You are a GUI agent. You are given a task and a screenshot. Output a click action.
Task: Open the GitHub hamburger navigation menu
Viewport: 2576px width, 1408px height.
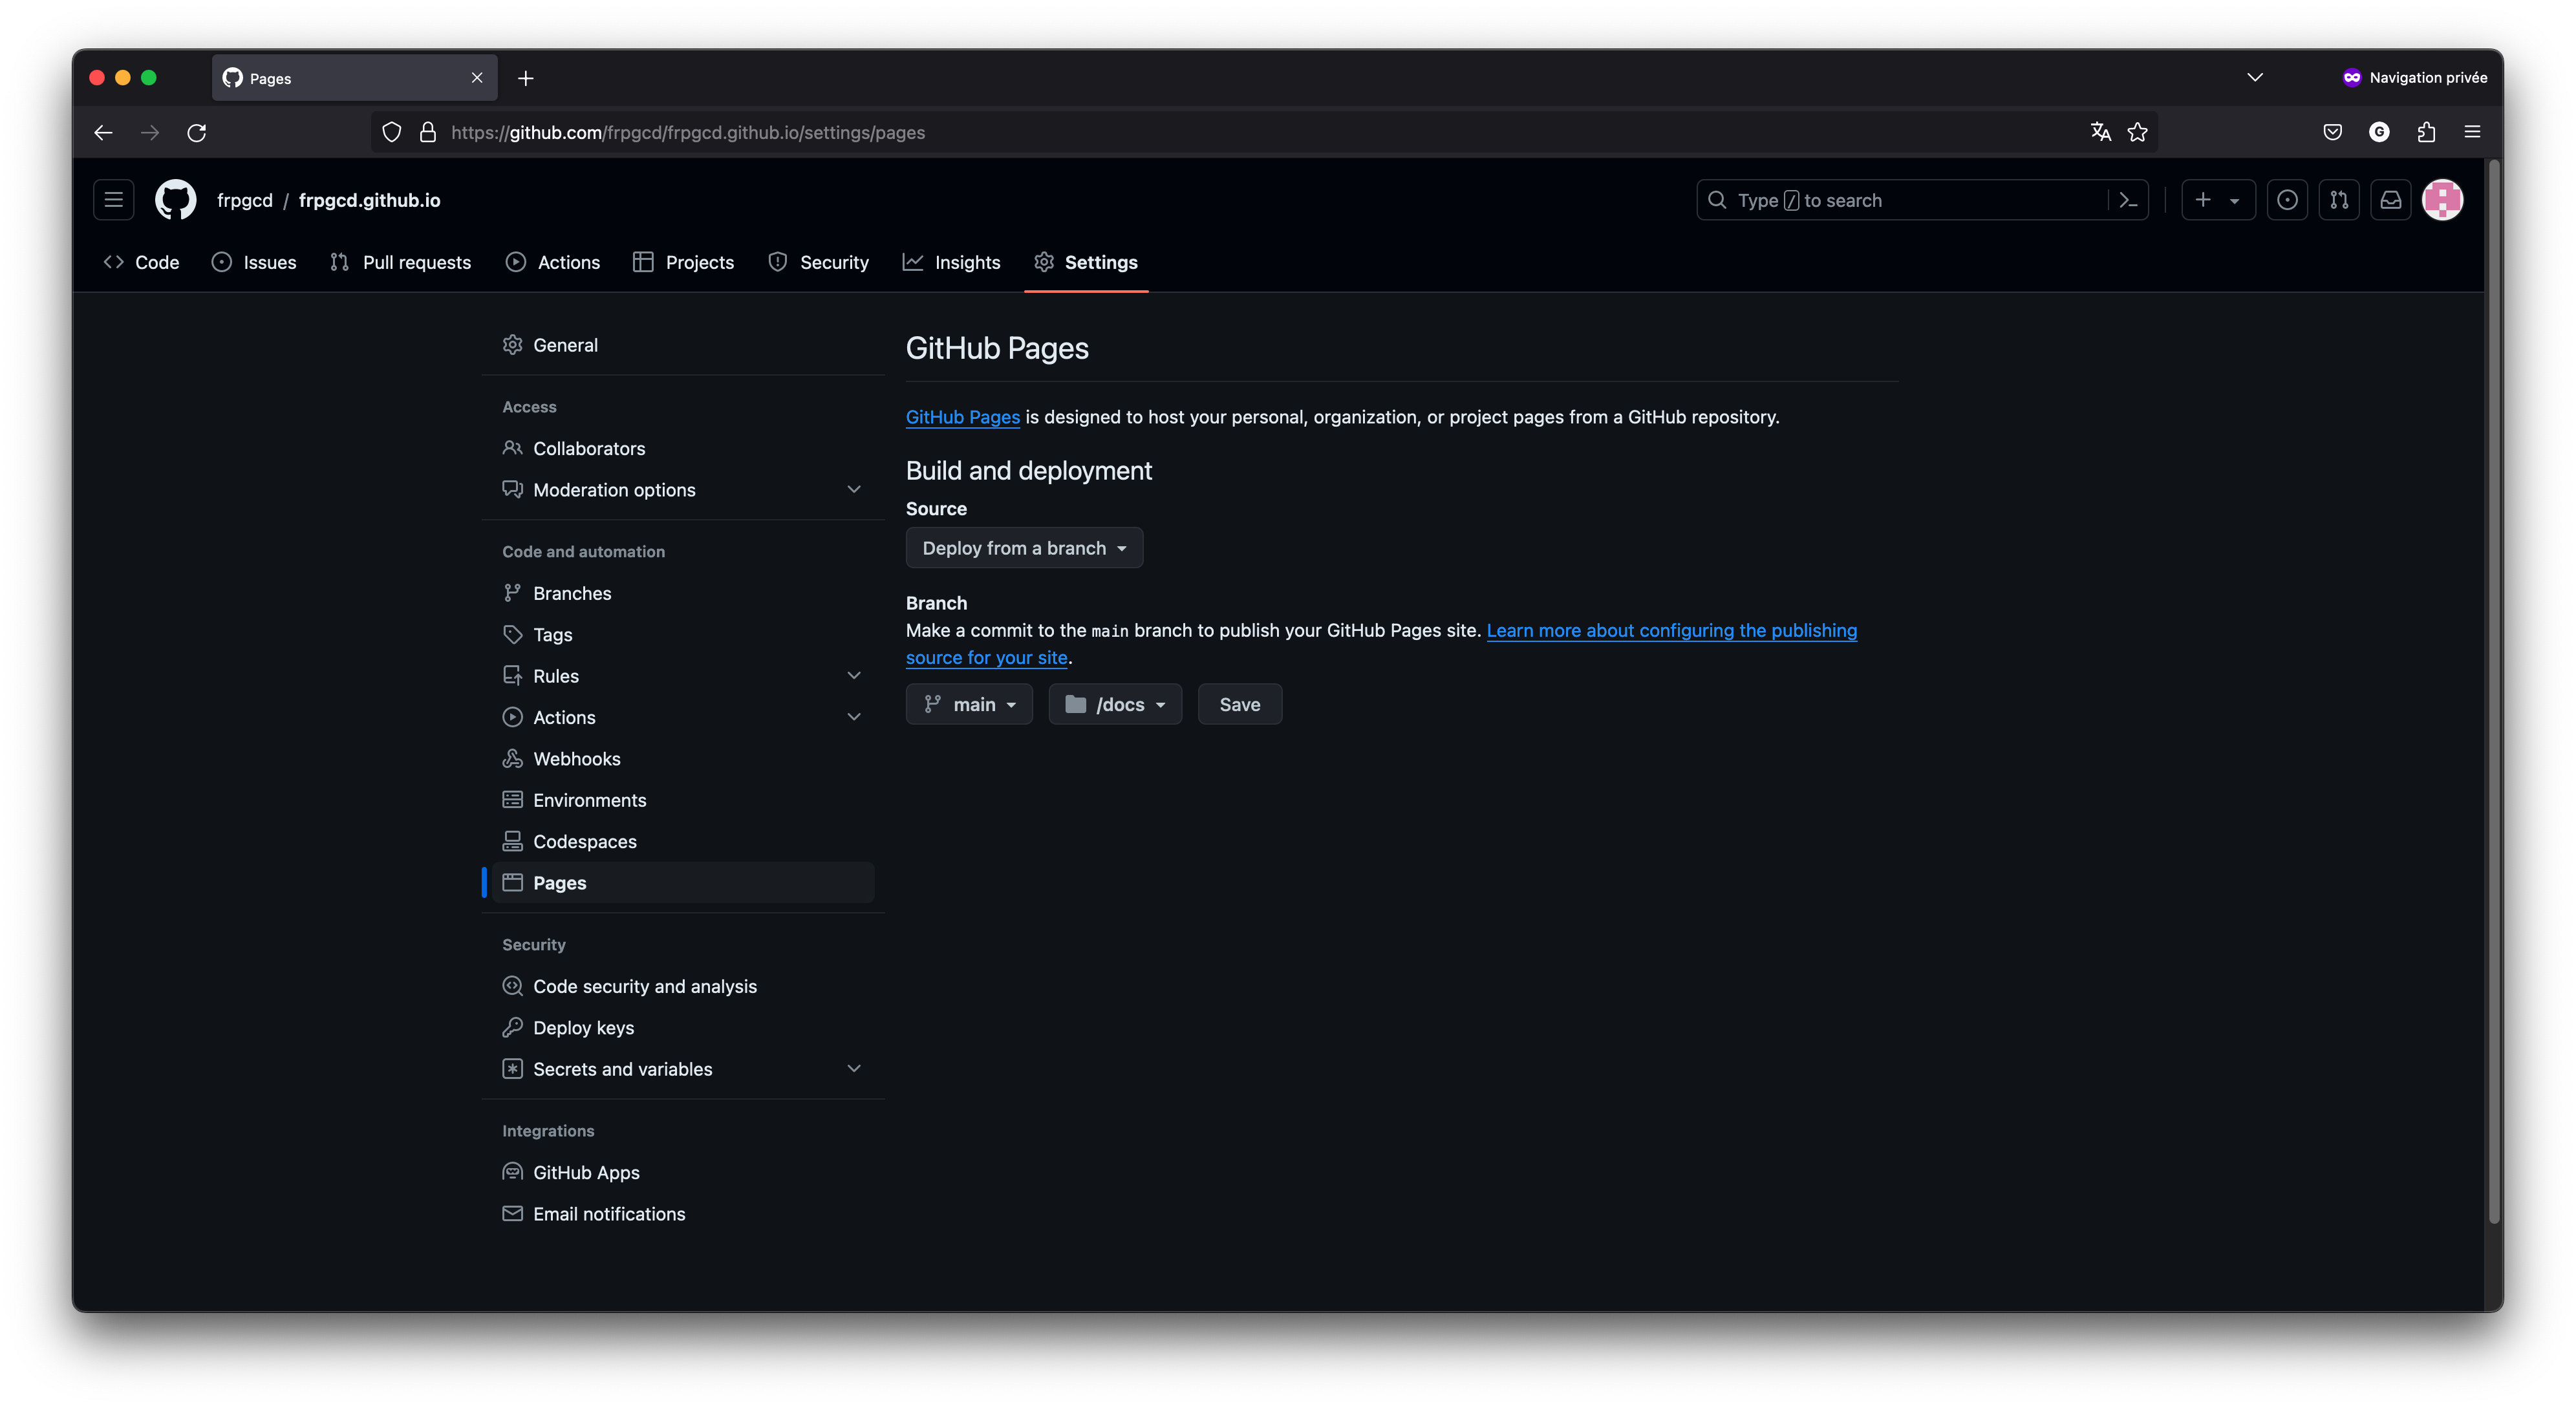(113, 200)
